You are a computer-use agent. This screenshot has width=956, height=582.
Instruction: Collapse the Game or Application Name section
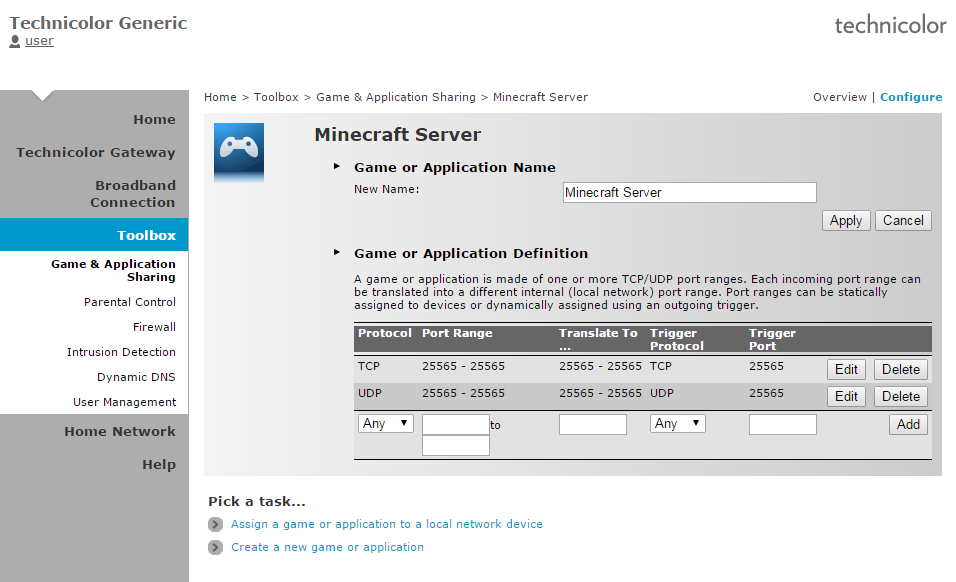[337, 166]
